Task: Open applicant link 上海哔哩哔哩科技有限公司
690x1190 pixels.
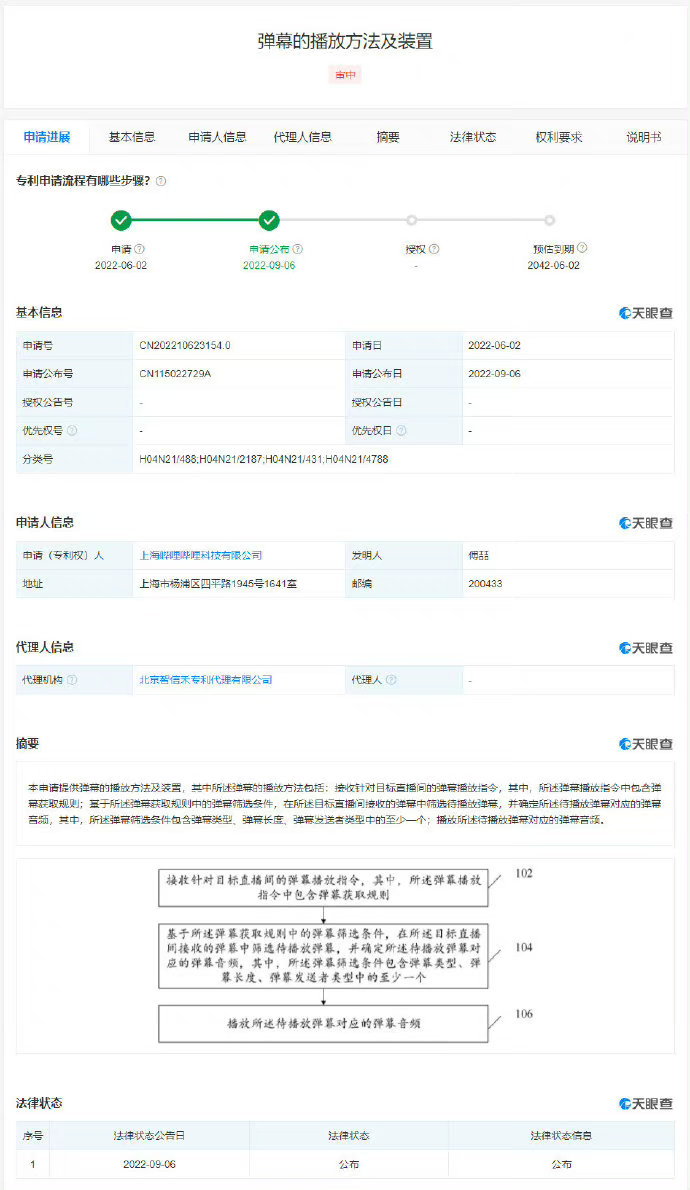Action: point(200,556)
